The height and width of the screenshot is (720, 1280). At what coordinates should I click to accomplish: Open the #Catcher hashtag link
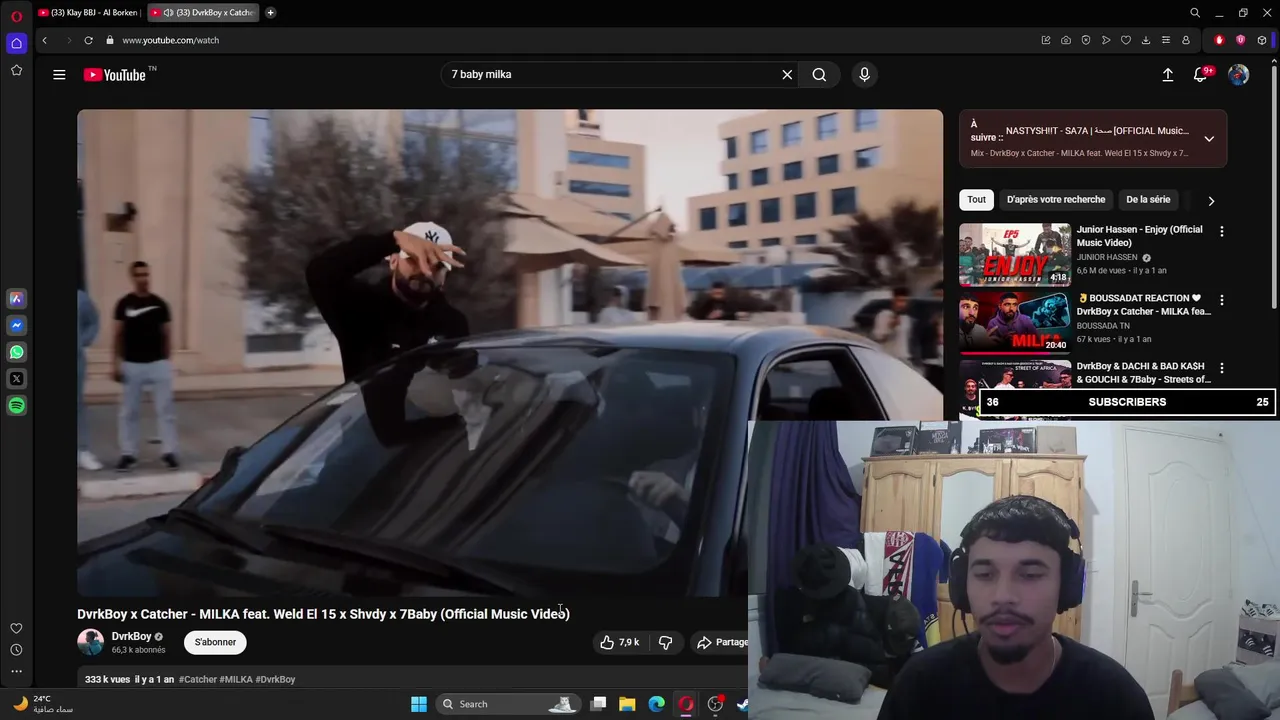[x=198, y=679]
